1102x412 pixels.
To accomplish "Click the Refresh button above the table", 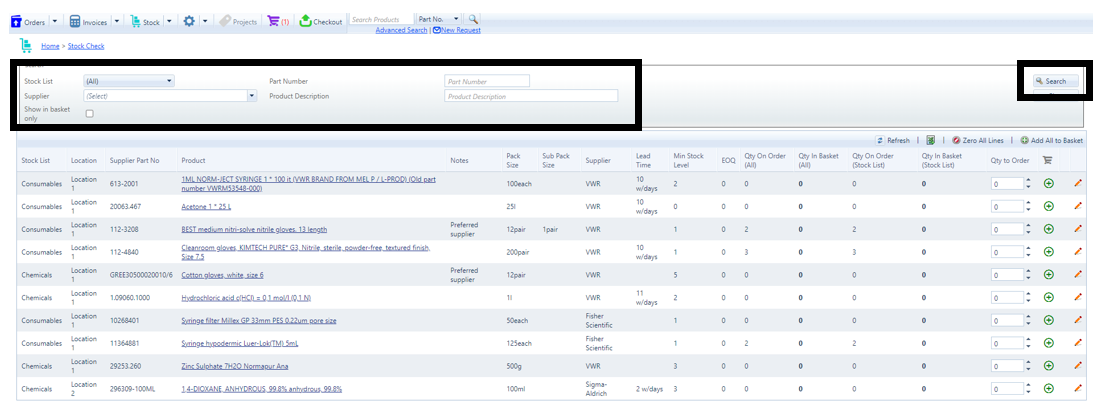I will coord(893,141).
